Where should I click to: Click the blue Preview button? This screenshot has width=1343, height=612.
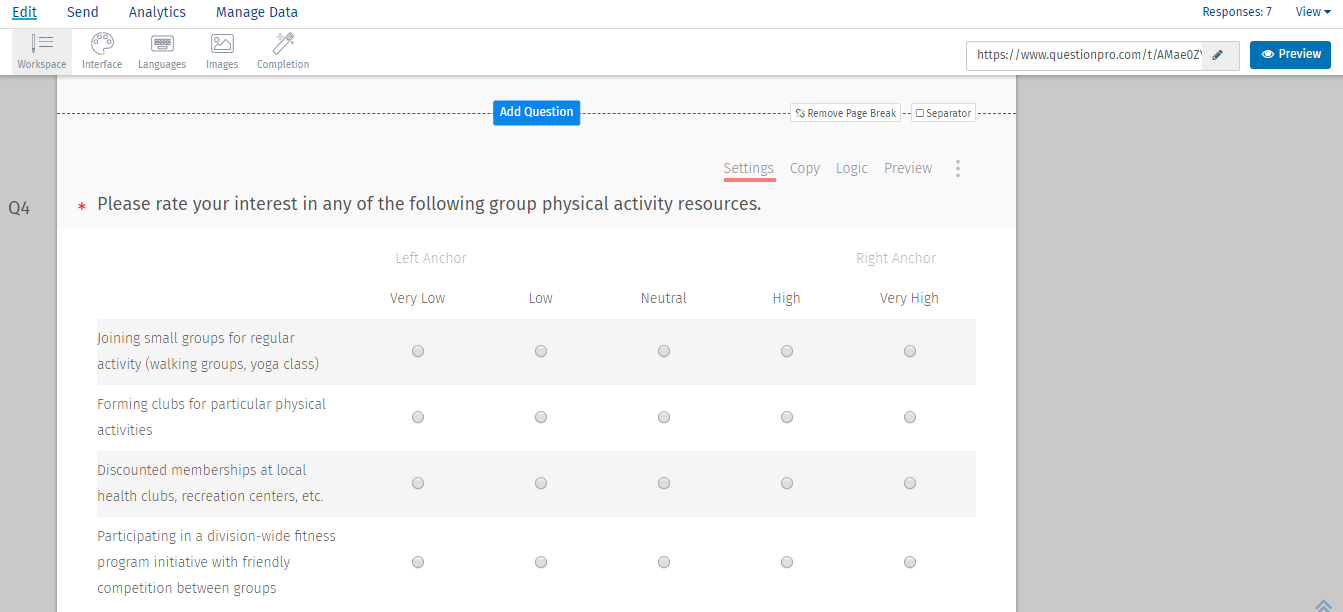[x=1290, y=55]
